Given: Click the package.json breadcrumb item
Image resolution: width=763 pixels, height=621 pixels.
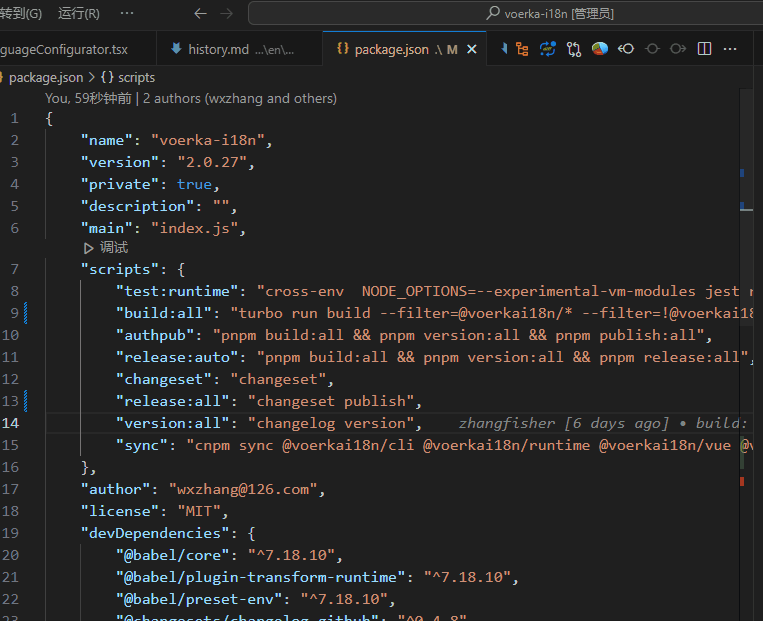Looking at the screenshot, I should [x=45, y=77].
